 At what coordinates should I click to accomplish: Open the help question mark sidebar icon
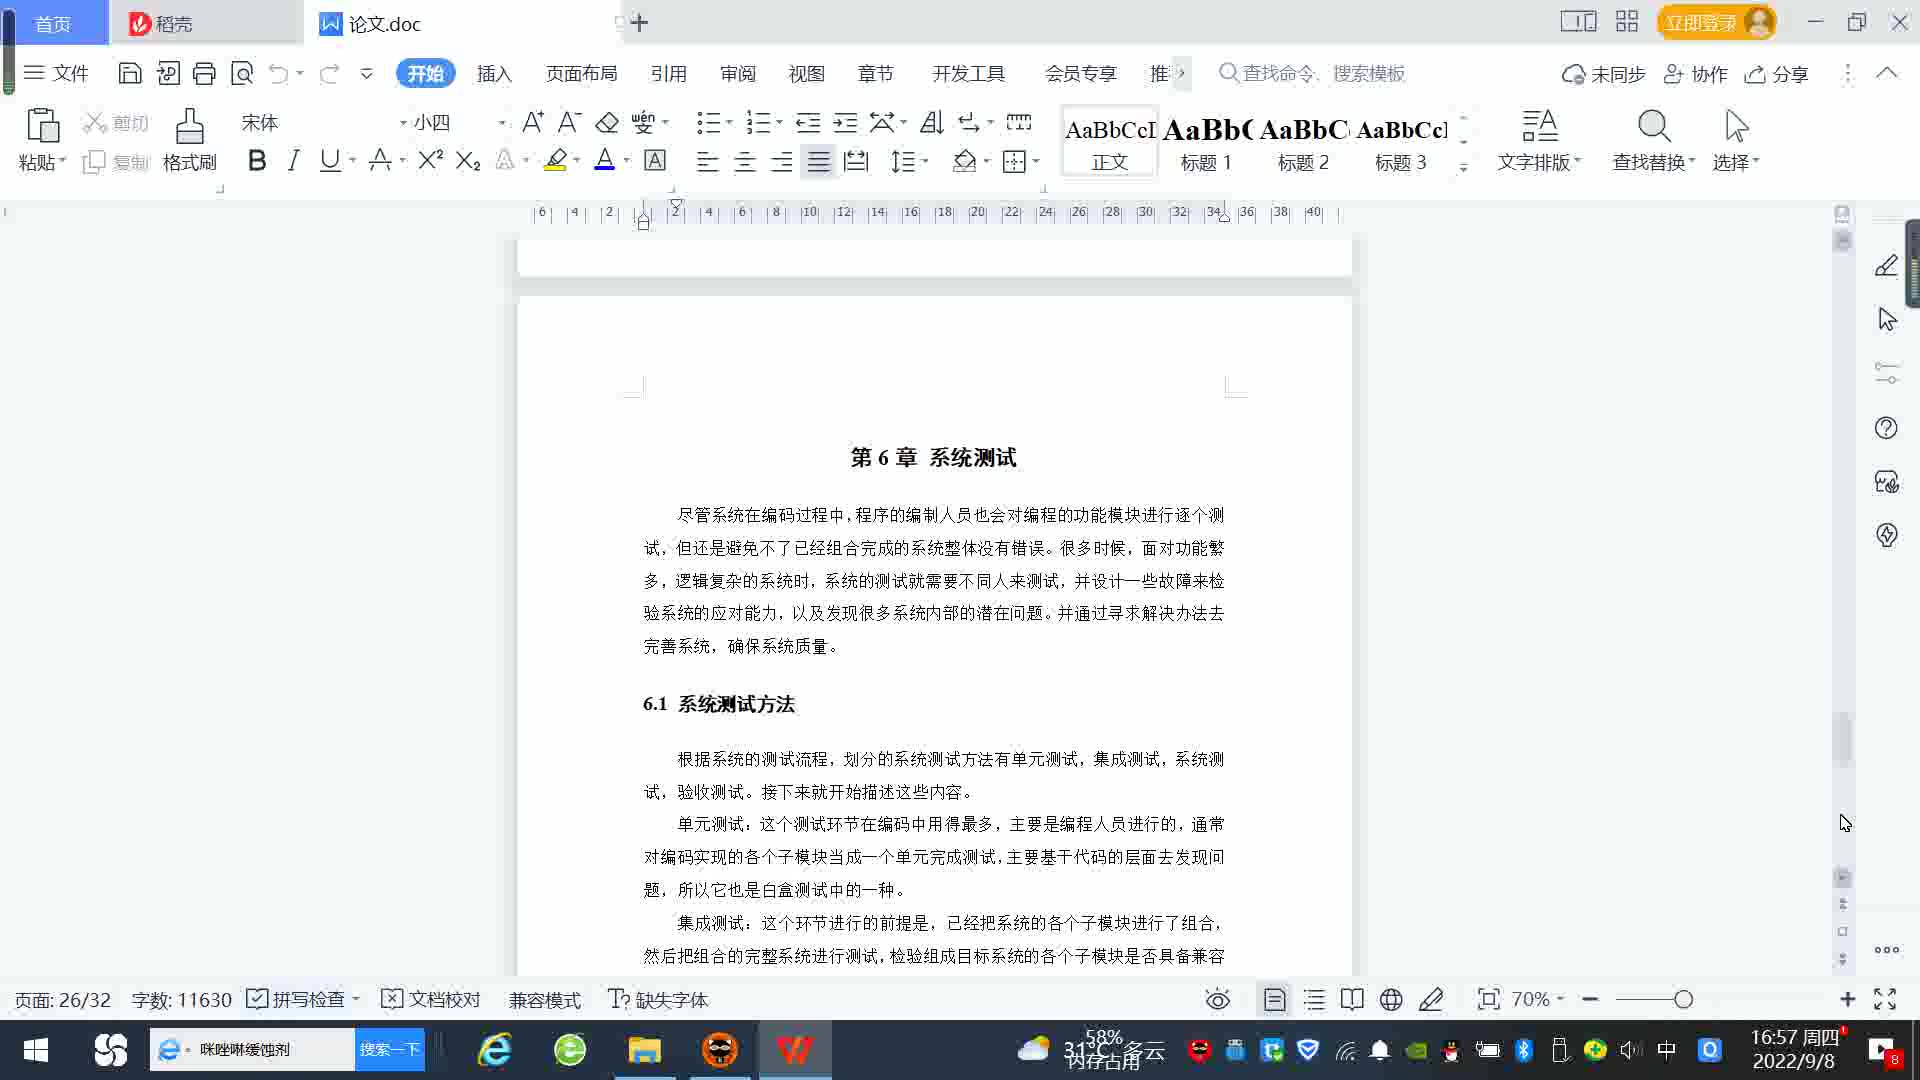1886,428
